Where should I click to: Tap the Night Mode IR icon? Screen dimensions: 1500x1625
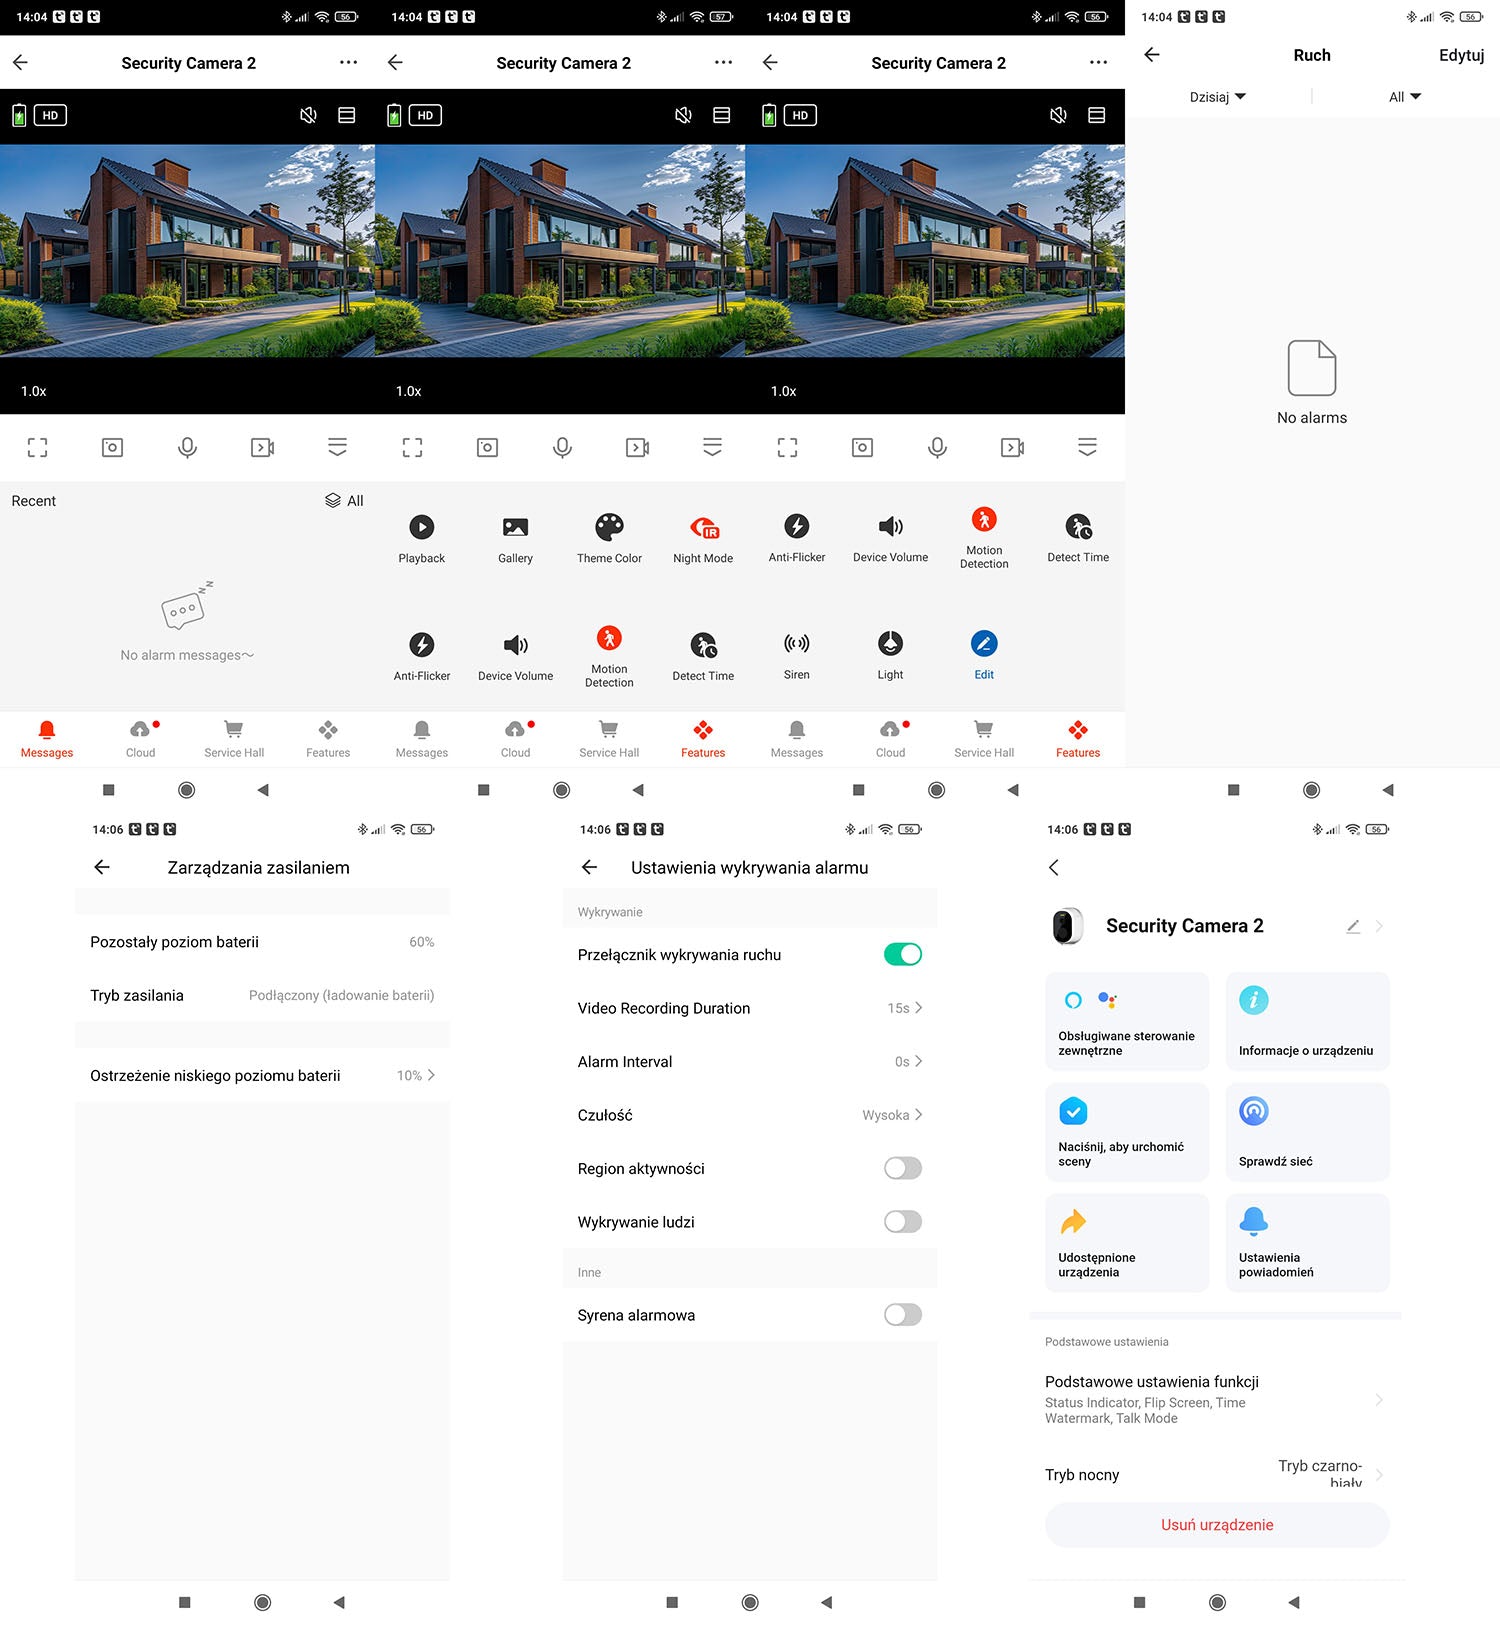[703, 528]
